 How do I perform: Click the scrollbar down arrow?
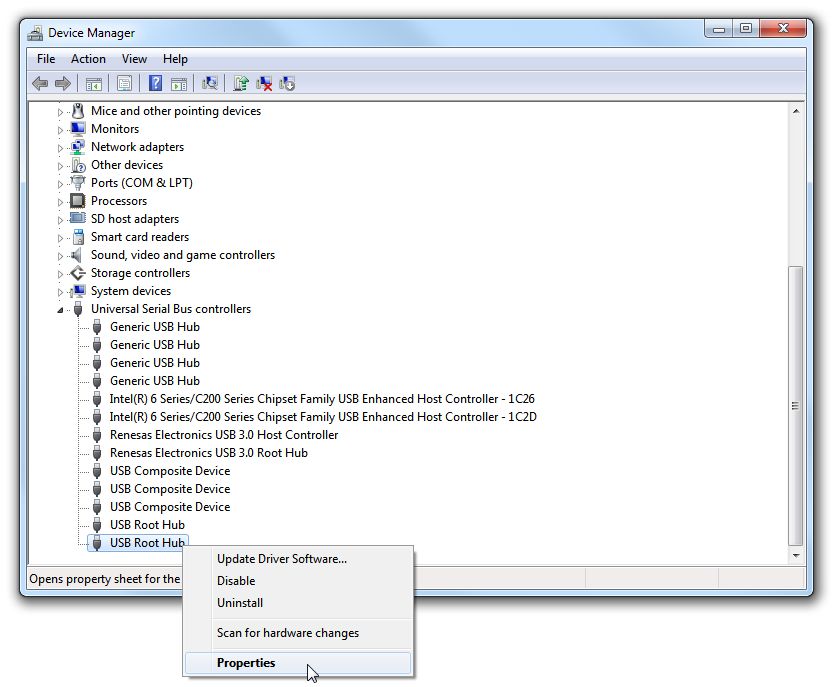796,556
